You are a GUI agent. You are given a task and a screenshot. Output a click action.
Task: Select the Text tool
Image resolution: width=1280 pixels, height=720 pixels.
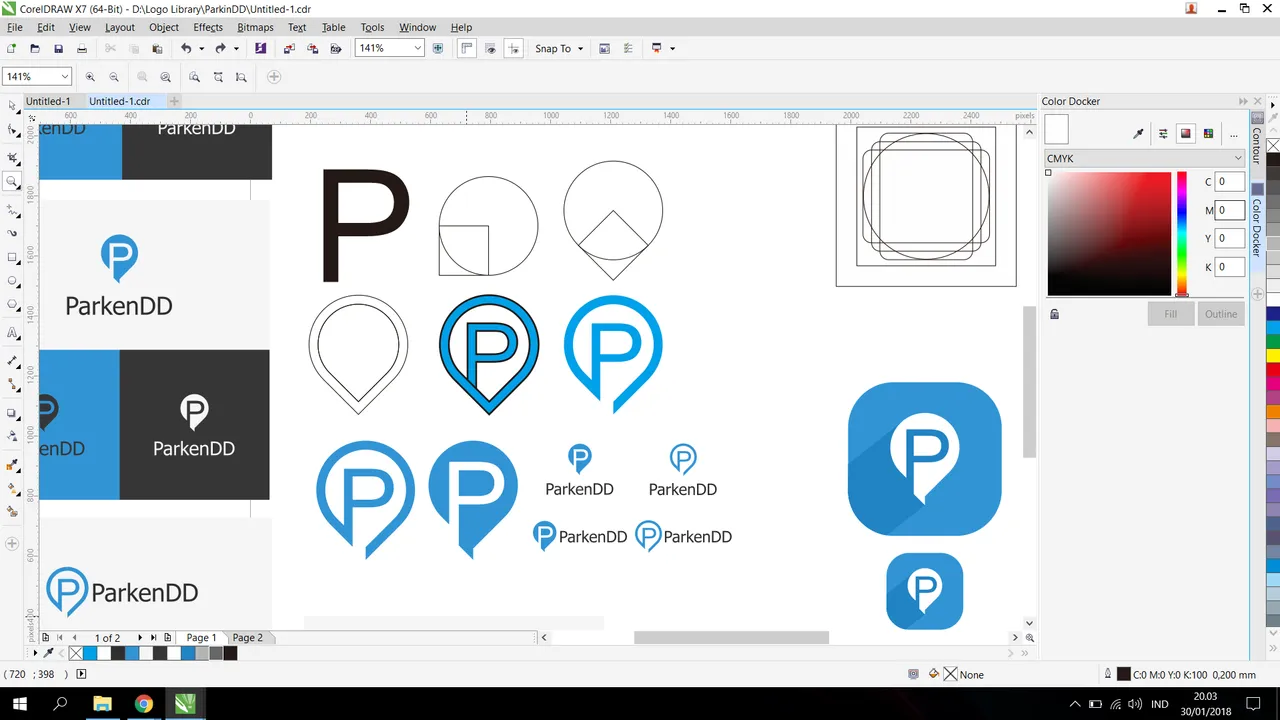pos(12,333)
